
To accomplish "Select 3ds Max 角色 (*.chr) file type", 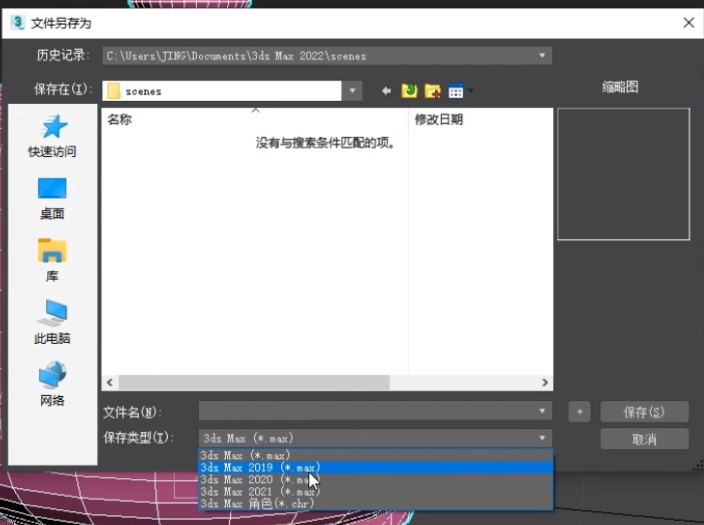I will [x=375, y=503].
